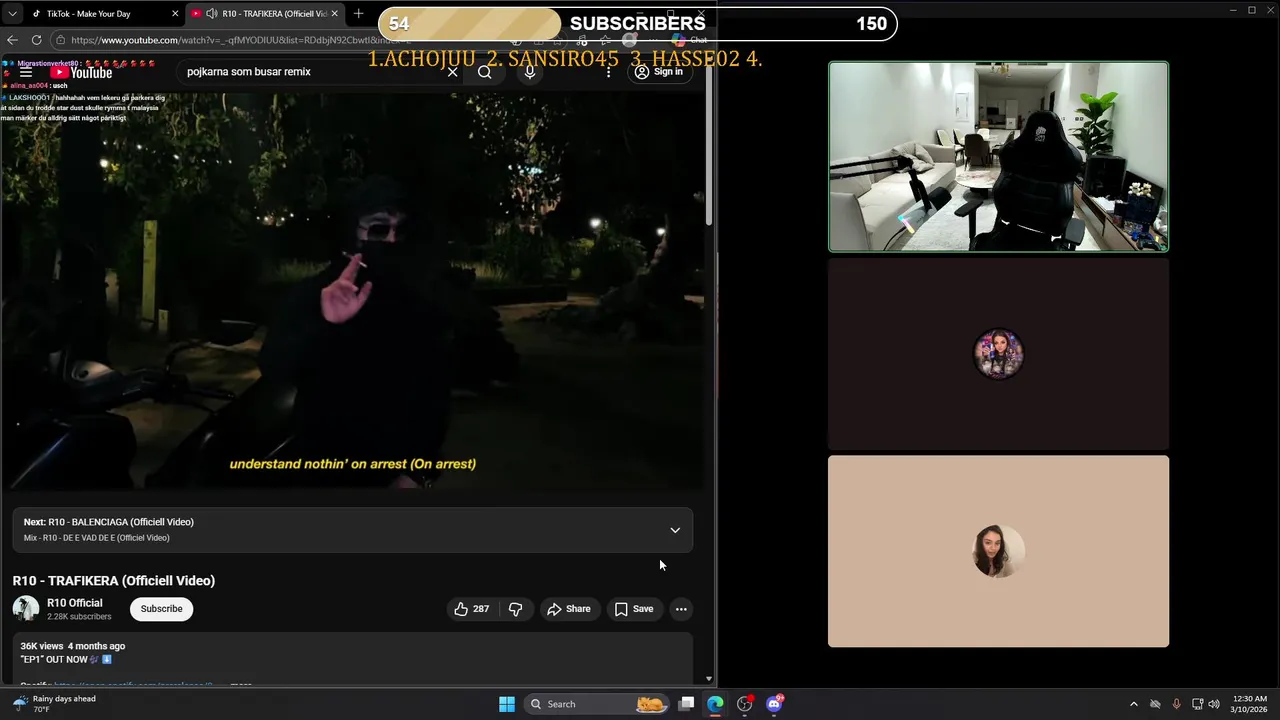Go back with the browser back arrow
This screenshot has height=720, width=1280.
click(x=12, y=40)
